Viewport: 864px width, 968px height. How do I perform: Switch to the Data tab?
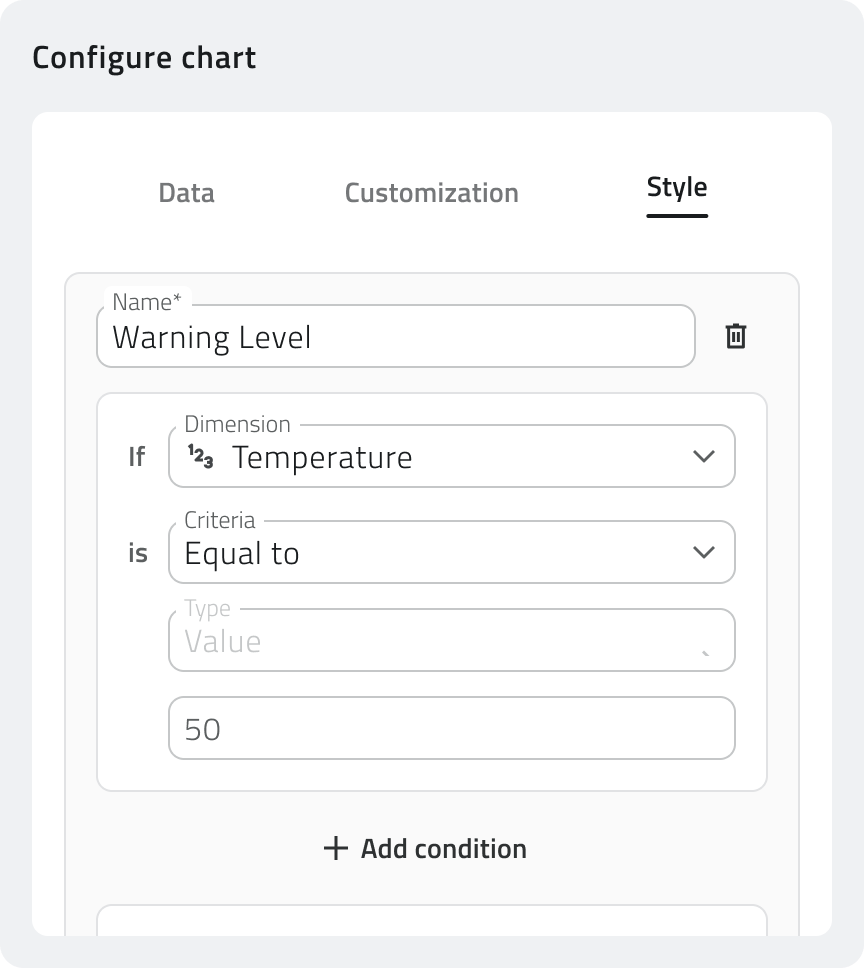click(x=186, y=193)
